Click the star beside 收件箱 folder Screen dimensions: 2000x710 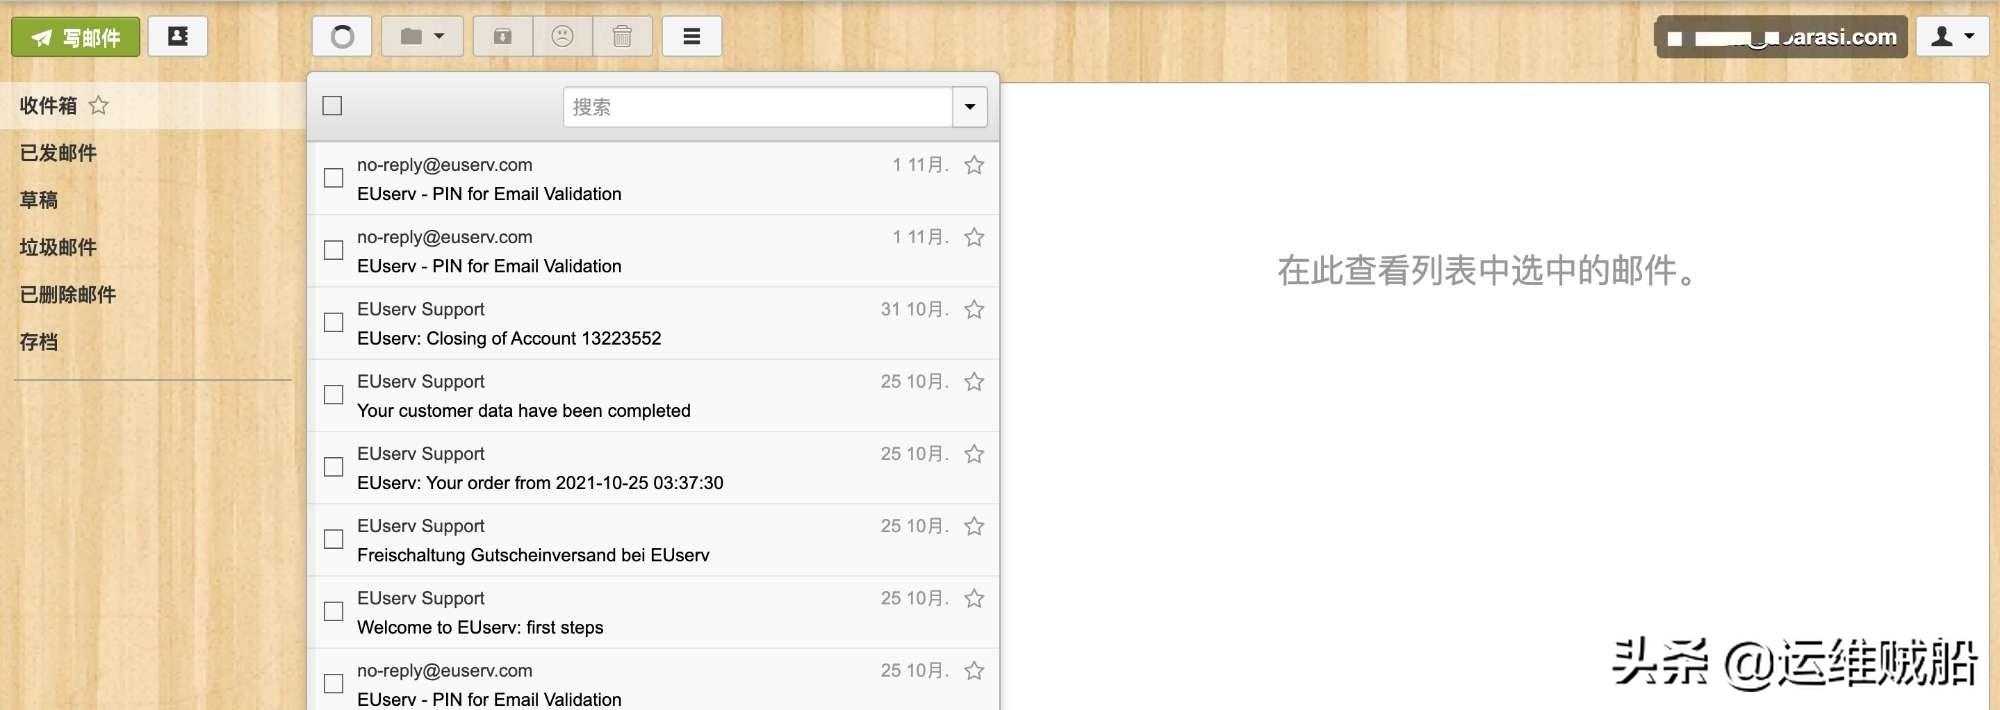(98, 105)
